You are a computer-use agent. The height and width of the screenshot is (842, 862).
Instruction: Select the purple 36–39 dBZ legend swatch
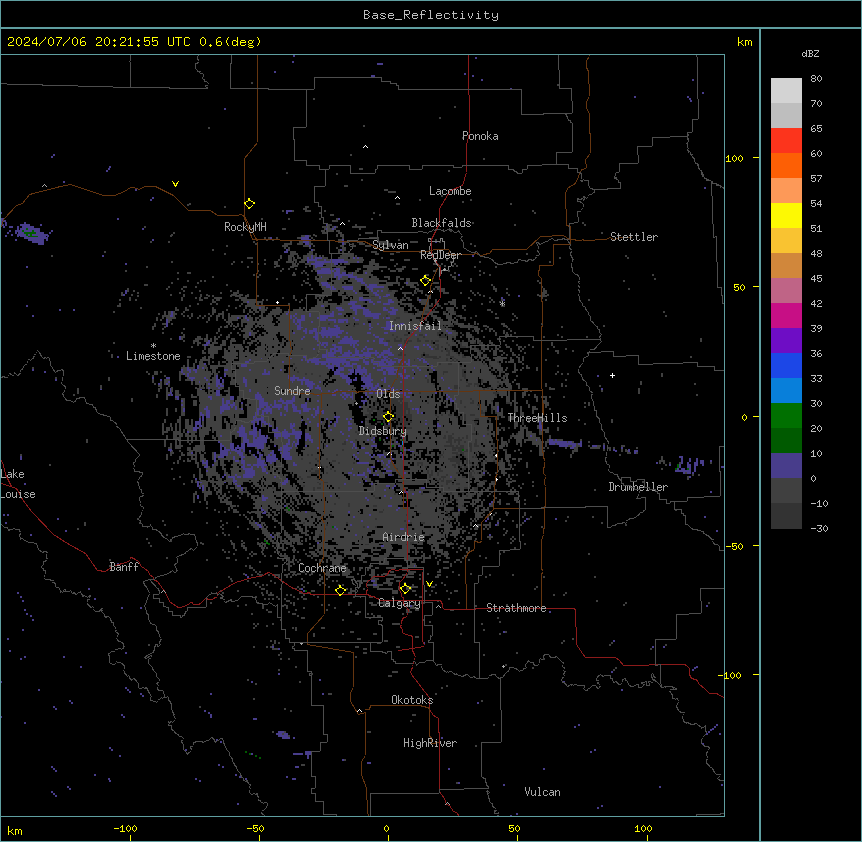[x=786, y=341]
